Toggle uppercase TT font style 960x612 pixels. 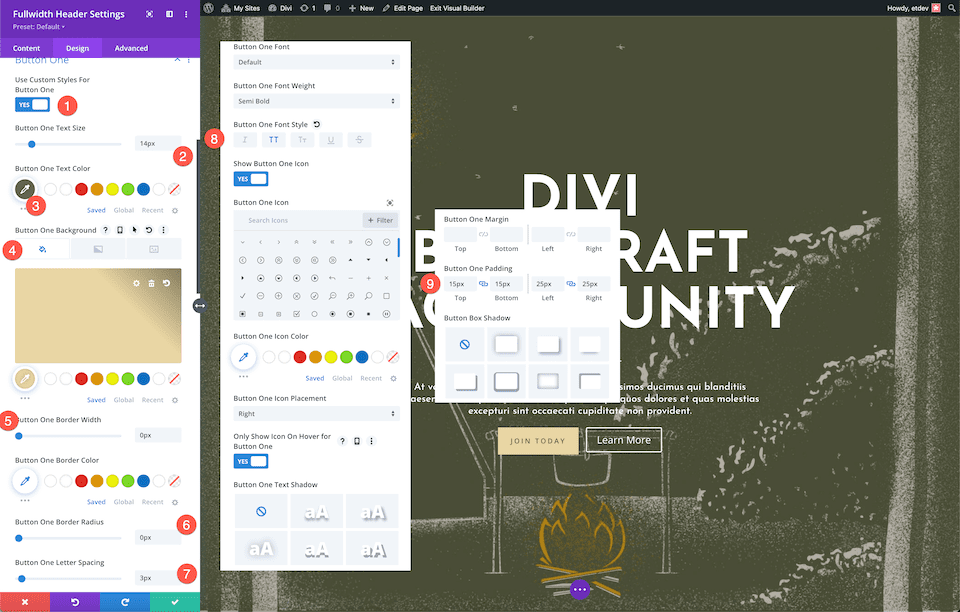(274, 140)
